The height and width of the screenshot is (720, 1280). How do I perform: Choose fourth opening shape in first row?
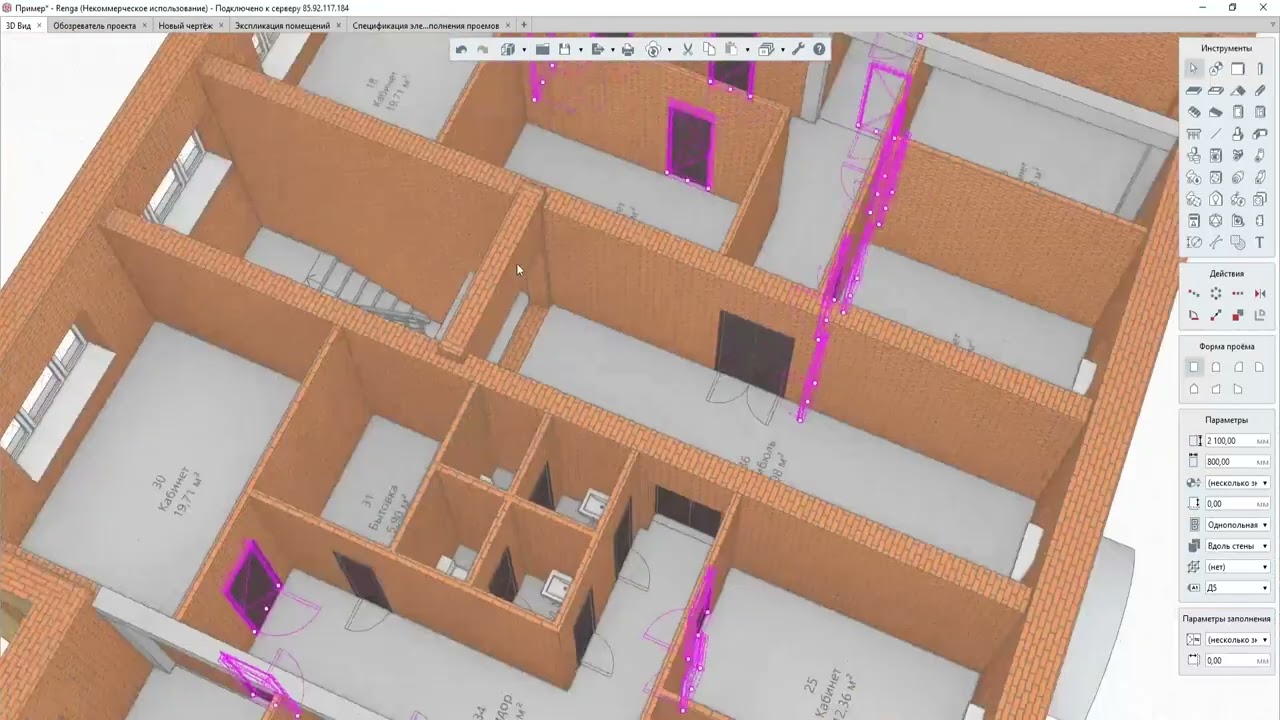1260,367
